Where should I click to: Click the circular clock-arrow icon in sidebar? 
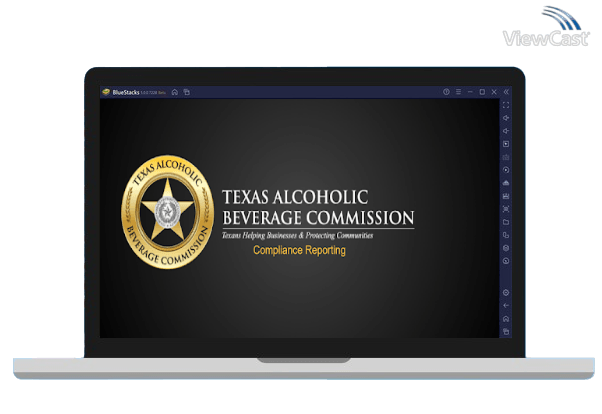tap(506, 261)
